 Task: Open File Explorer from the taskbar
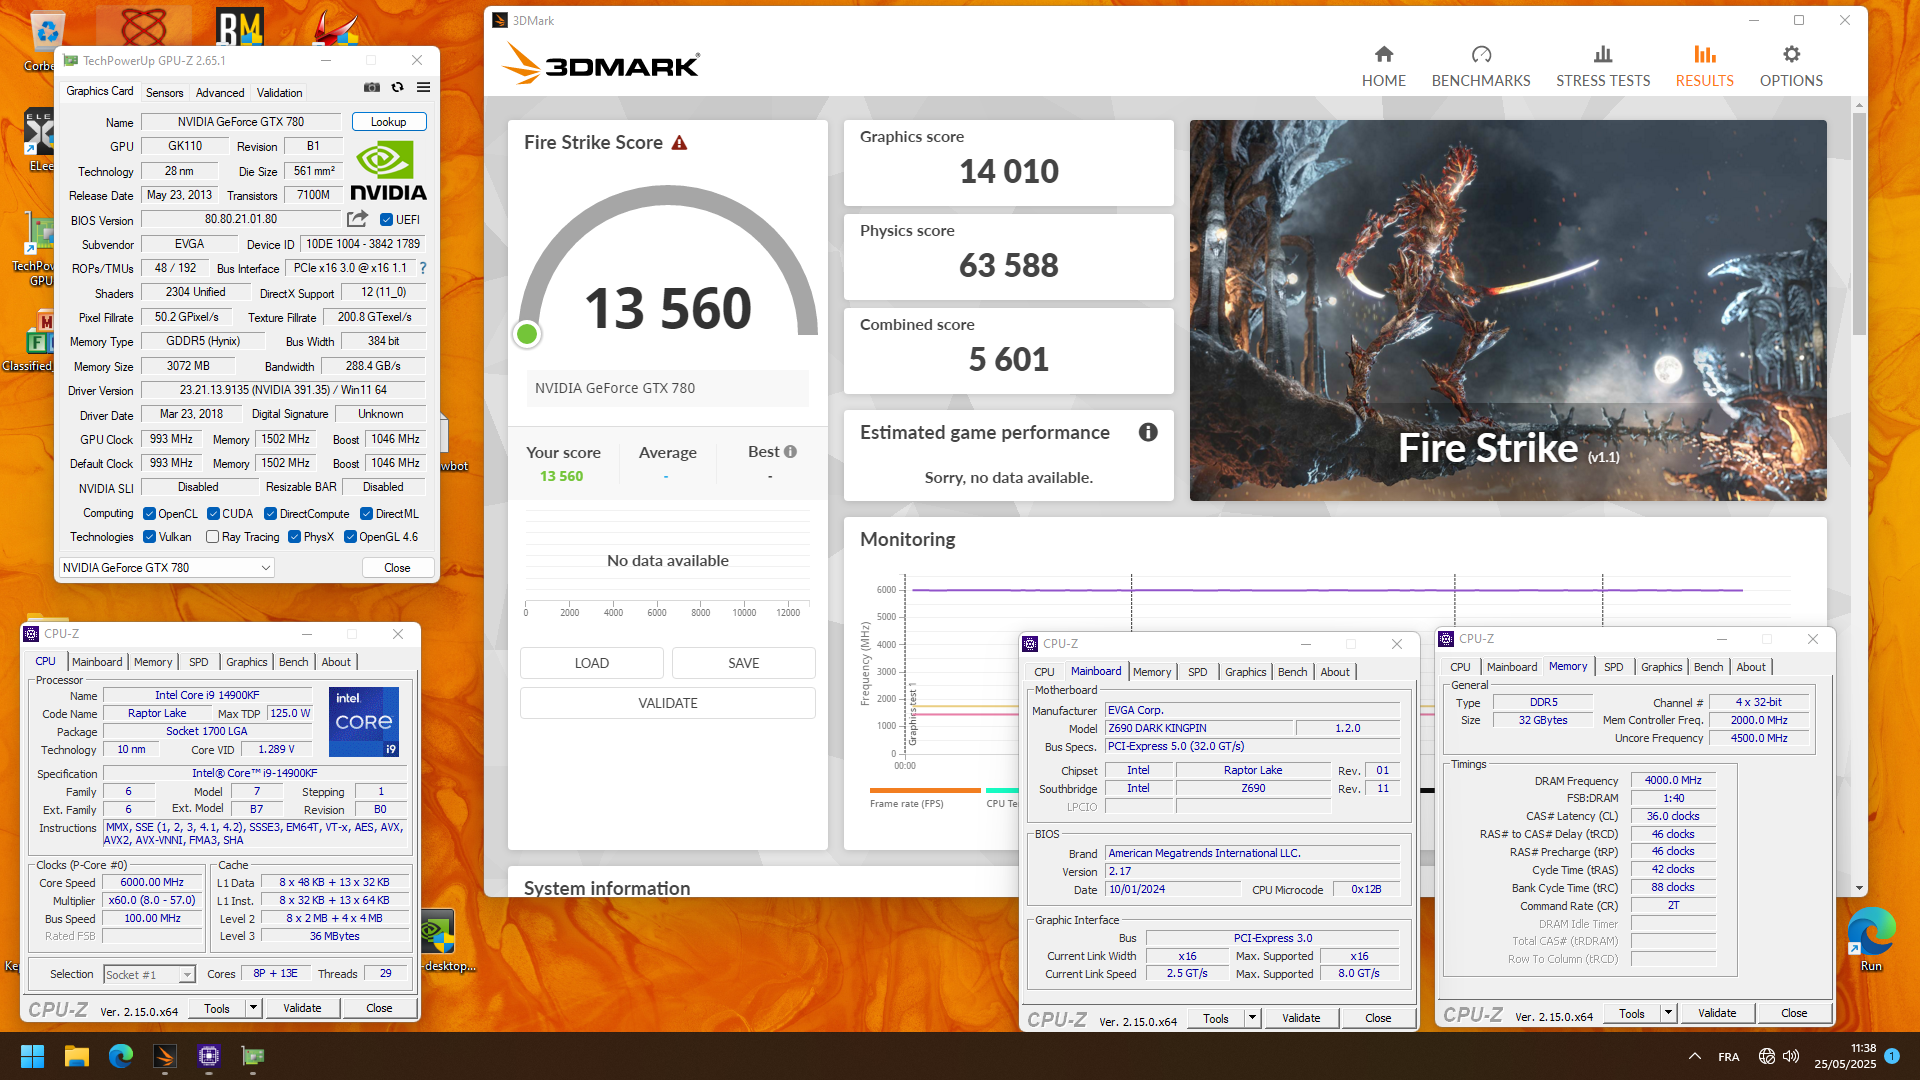(76, 1056)
